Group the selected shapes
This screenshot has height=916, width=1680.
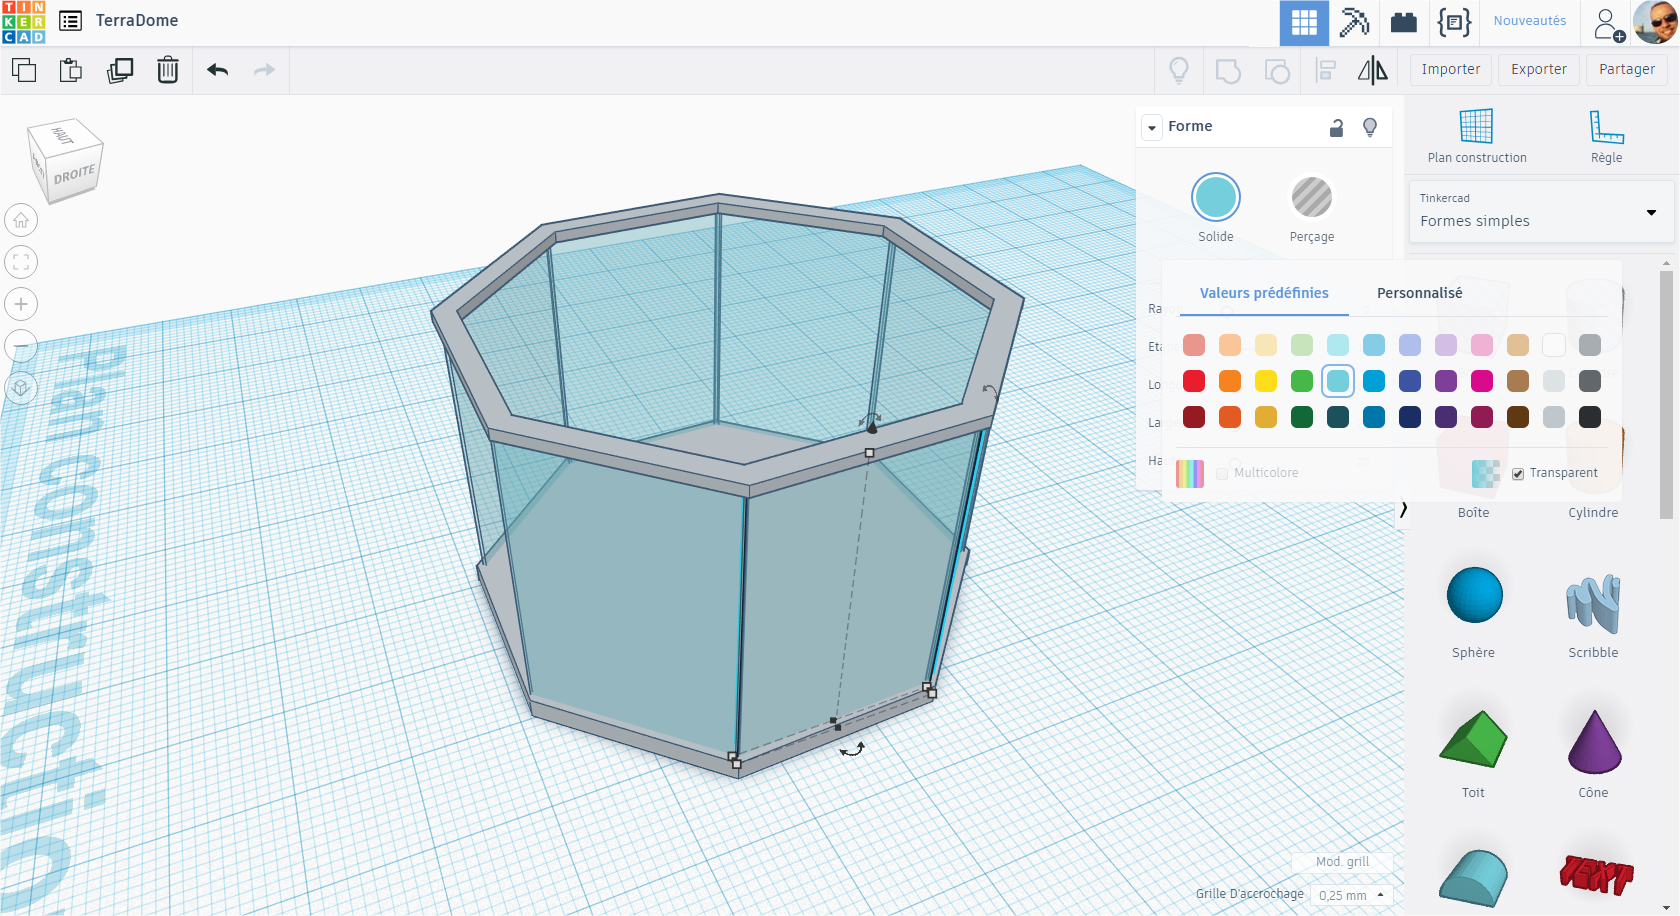pyautogui.click(x=1228, y=71)
